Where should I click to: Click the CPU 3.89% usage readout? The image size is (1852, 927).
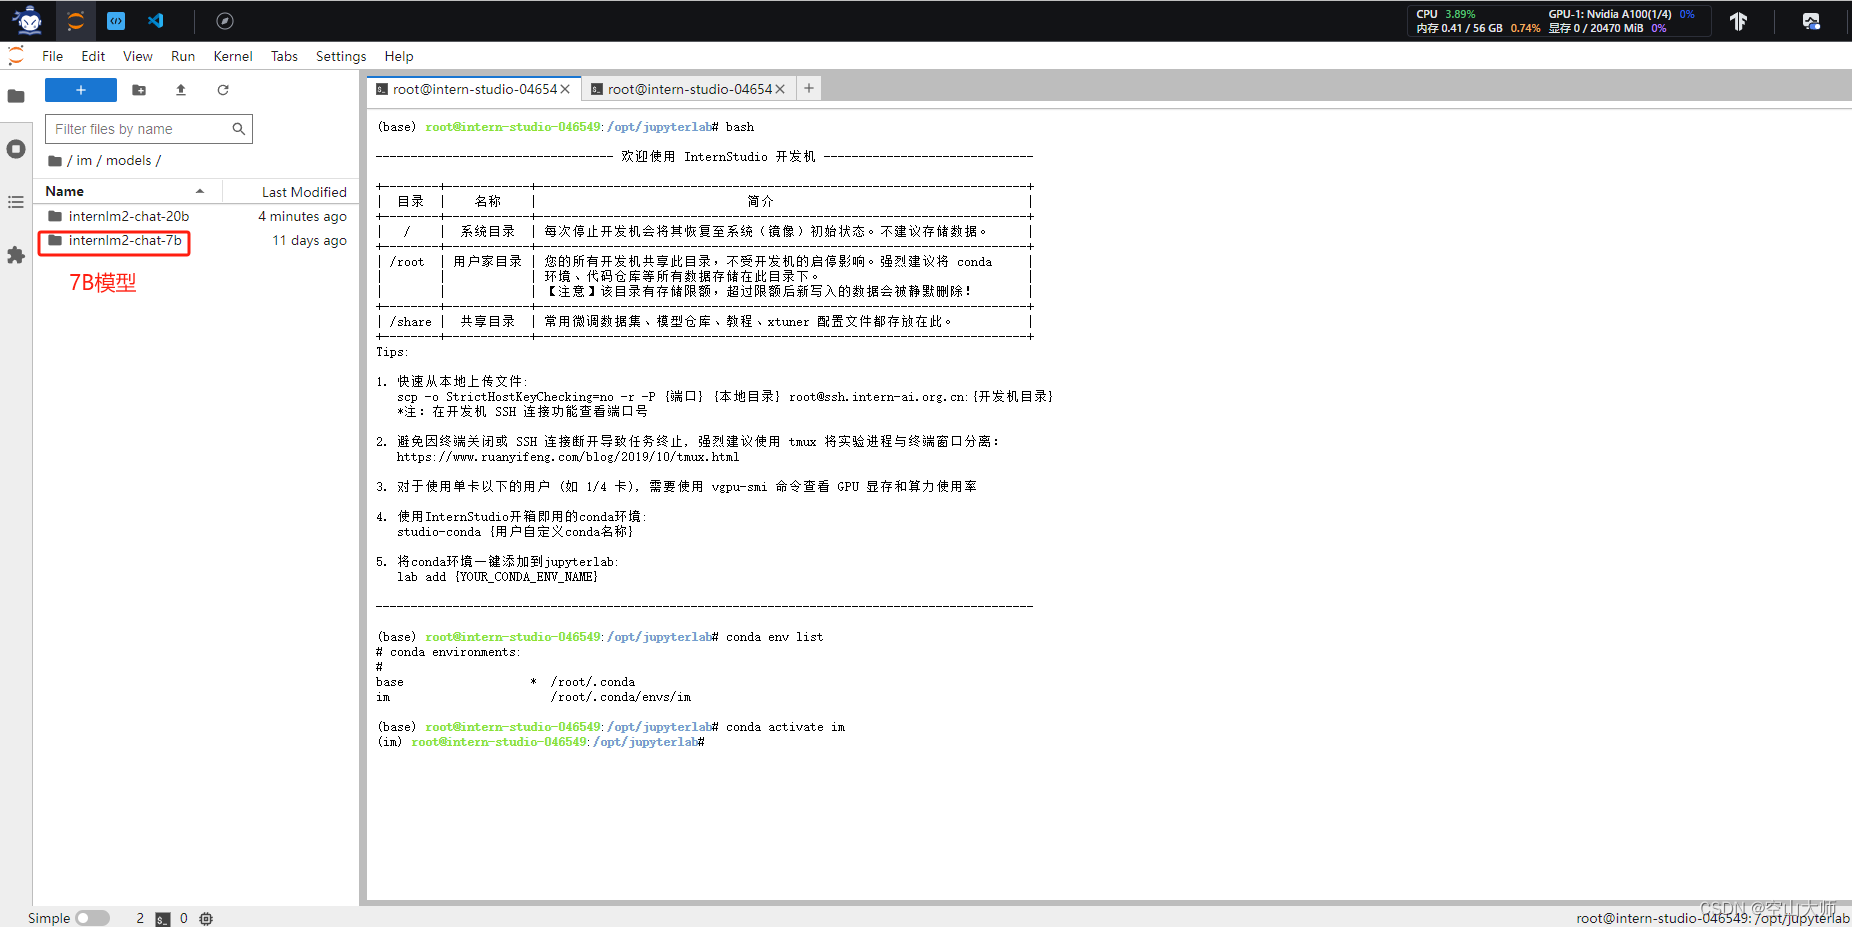1446,14
